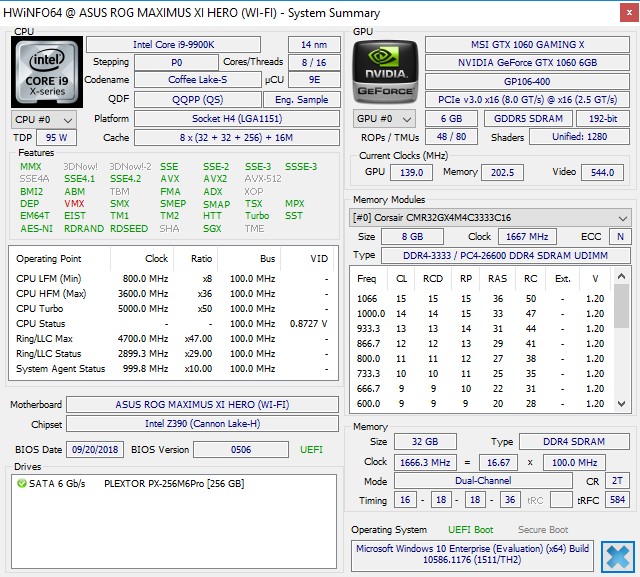This screenshot has height=577, width=640.
Task: Click the Socket H4 (LGA1151) platform field
Action: click(237, 119)
